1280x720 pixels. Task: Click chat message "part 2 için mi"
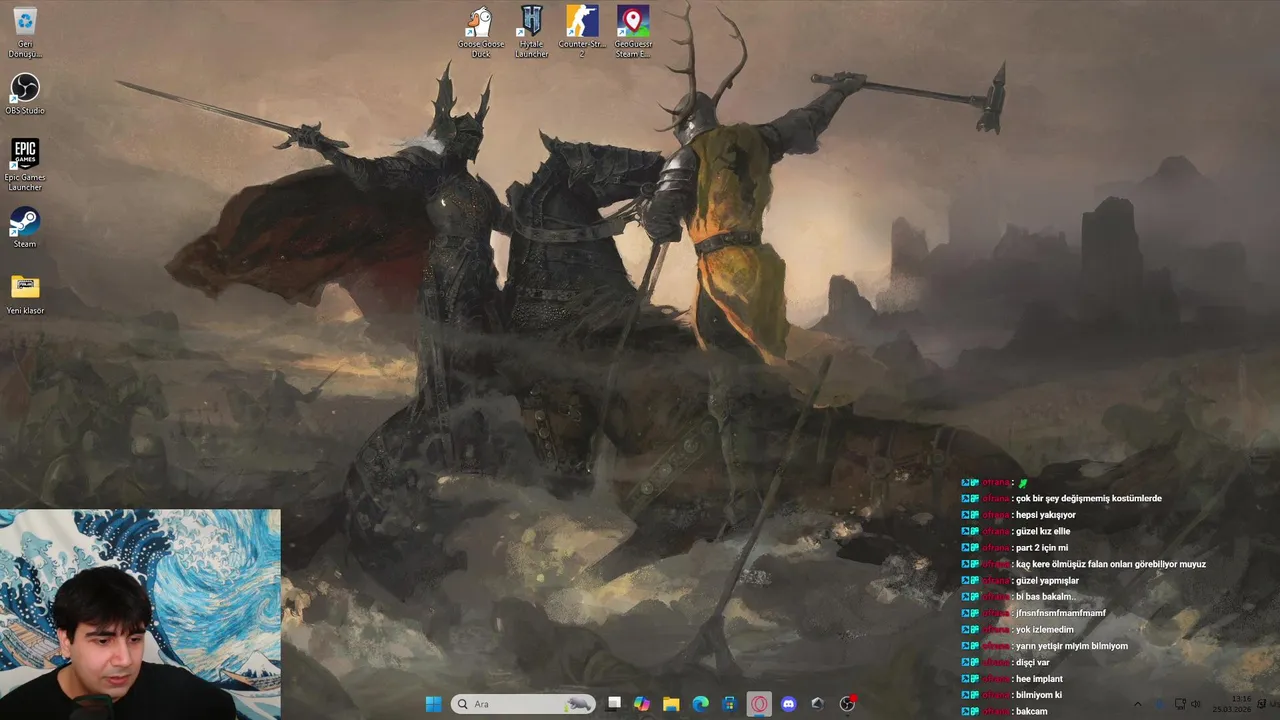[x=1042, y=548]
